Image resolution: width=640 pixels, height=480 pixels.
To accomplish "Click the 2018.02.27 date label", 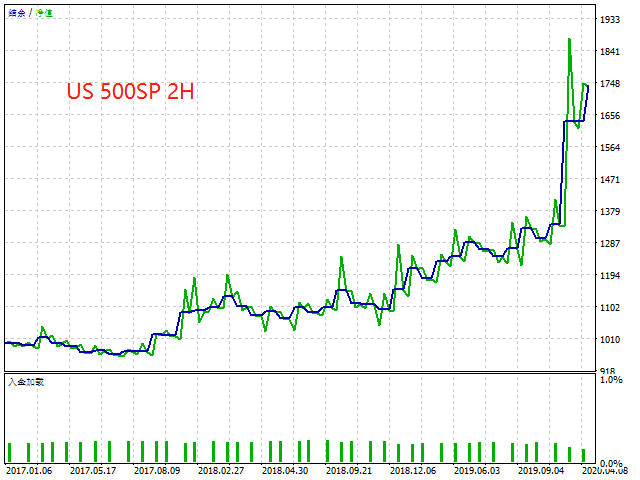I will pyautogui.click(x=221, y=471).
